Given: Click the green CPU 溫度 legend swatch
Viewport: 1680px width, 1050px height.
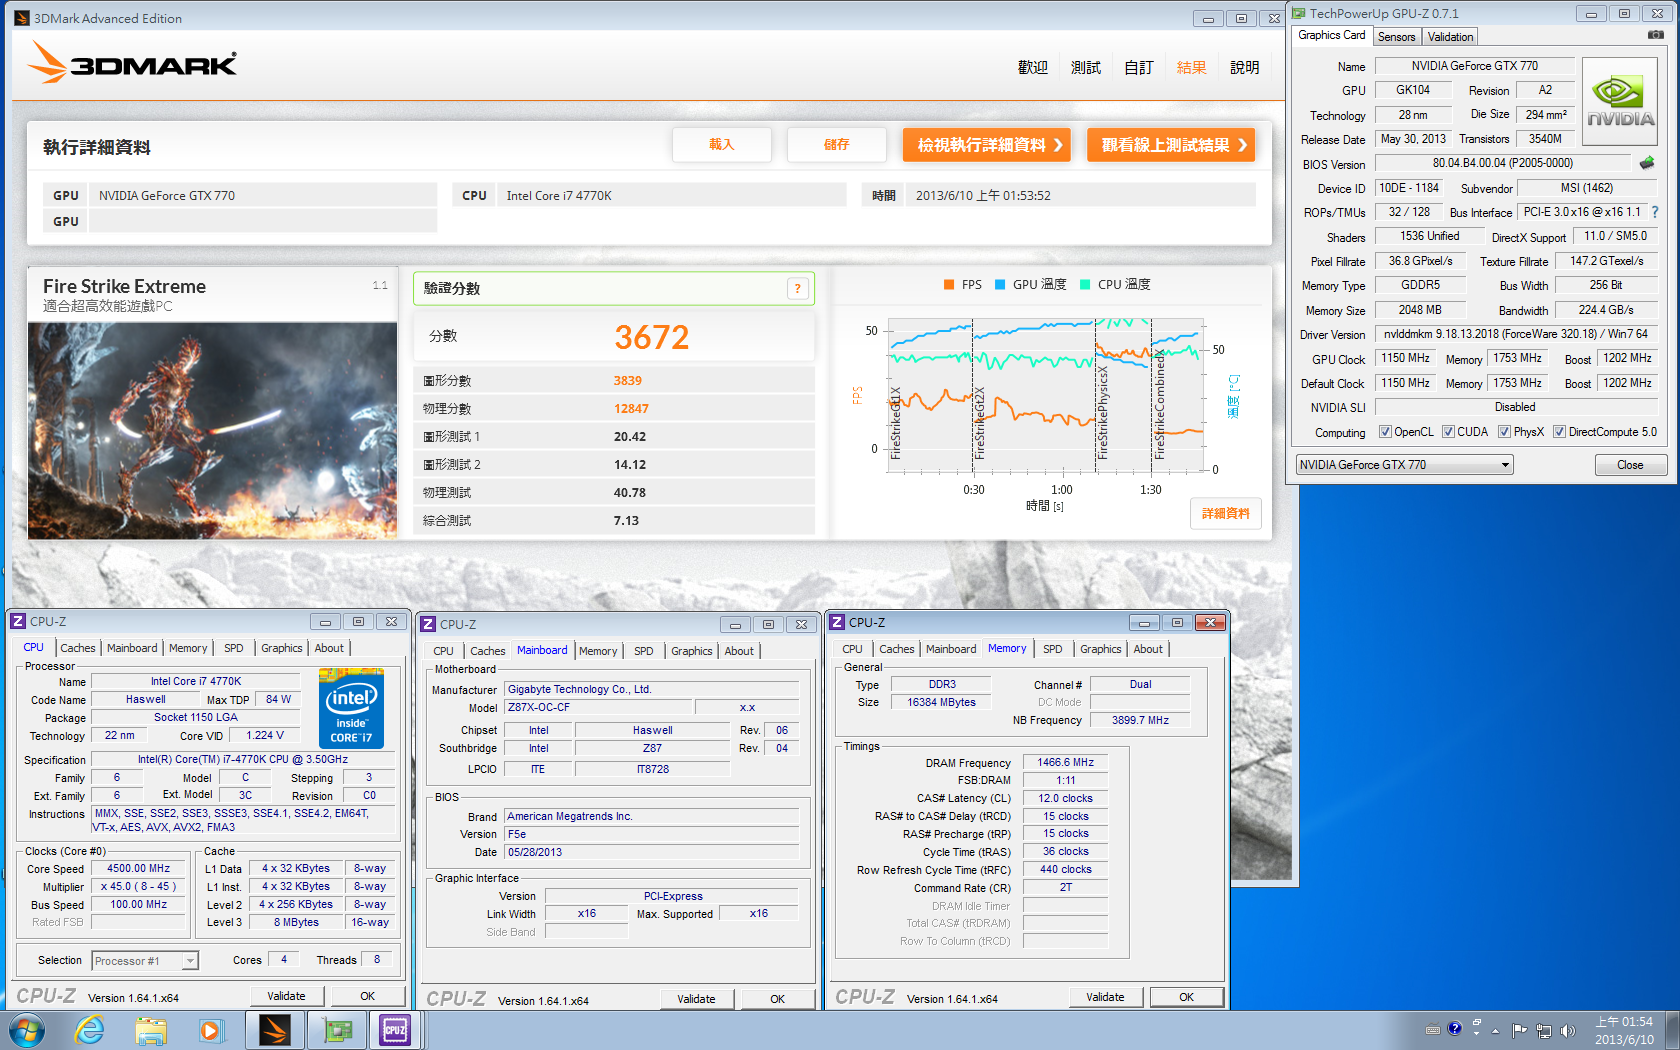Looking at the screenshot, I should (1085, 285).
